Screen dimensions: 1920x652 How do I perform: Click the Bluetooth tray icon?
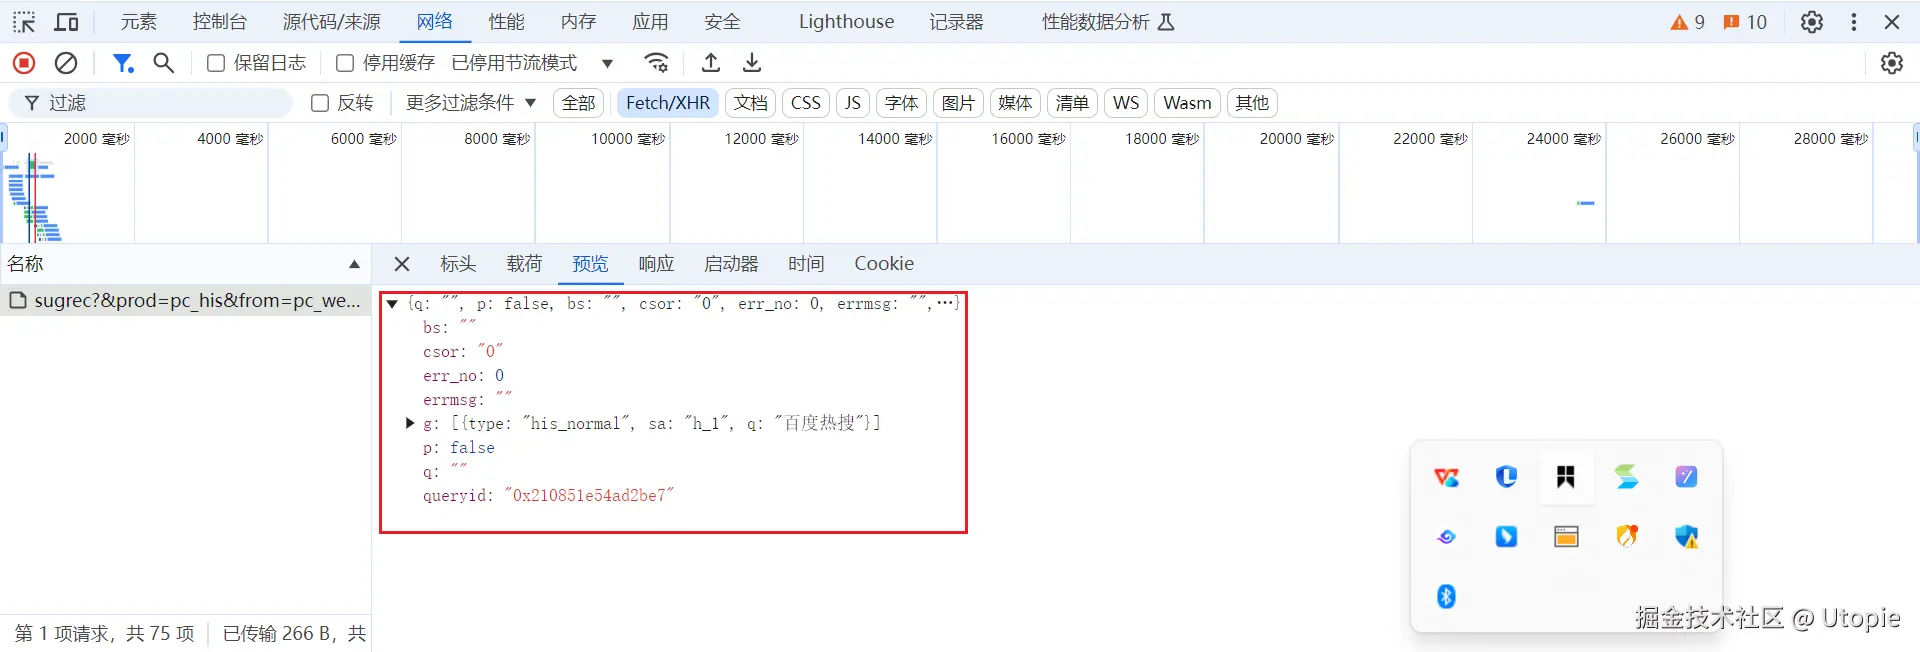(x=1446, y=597)
